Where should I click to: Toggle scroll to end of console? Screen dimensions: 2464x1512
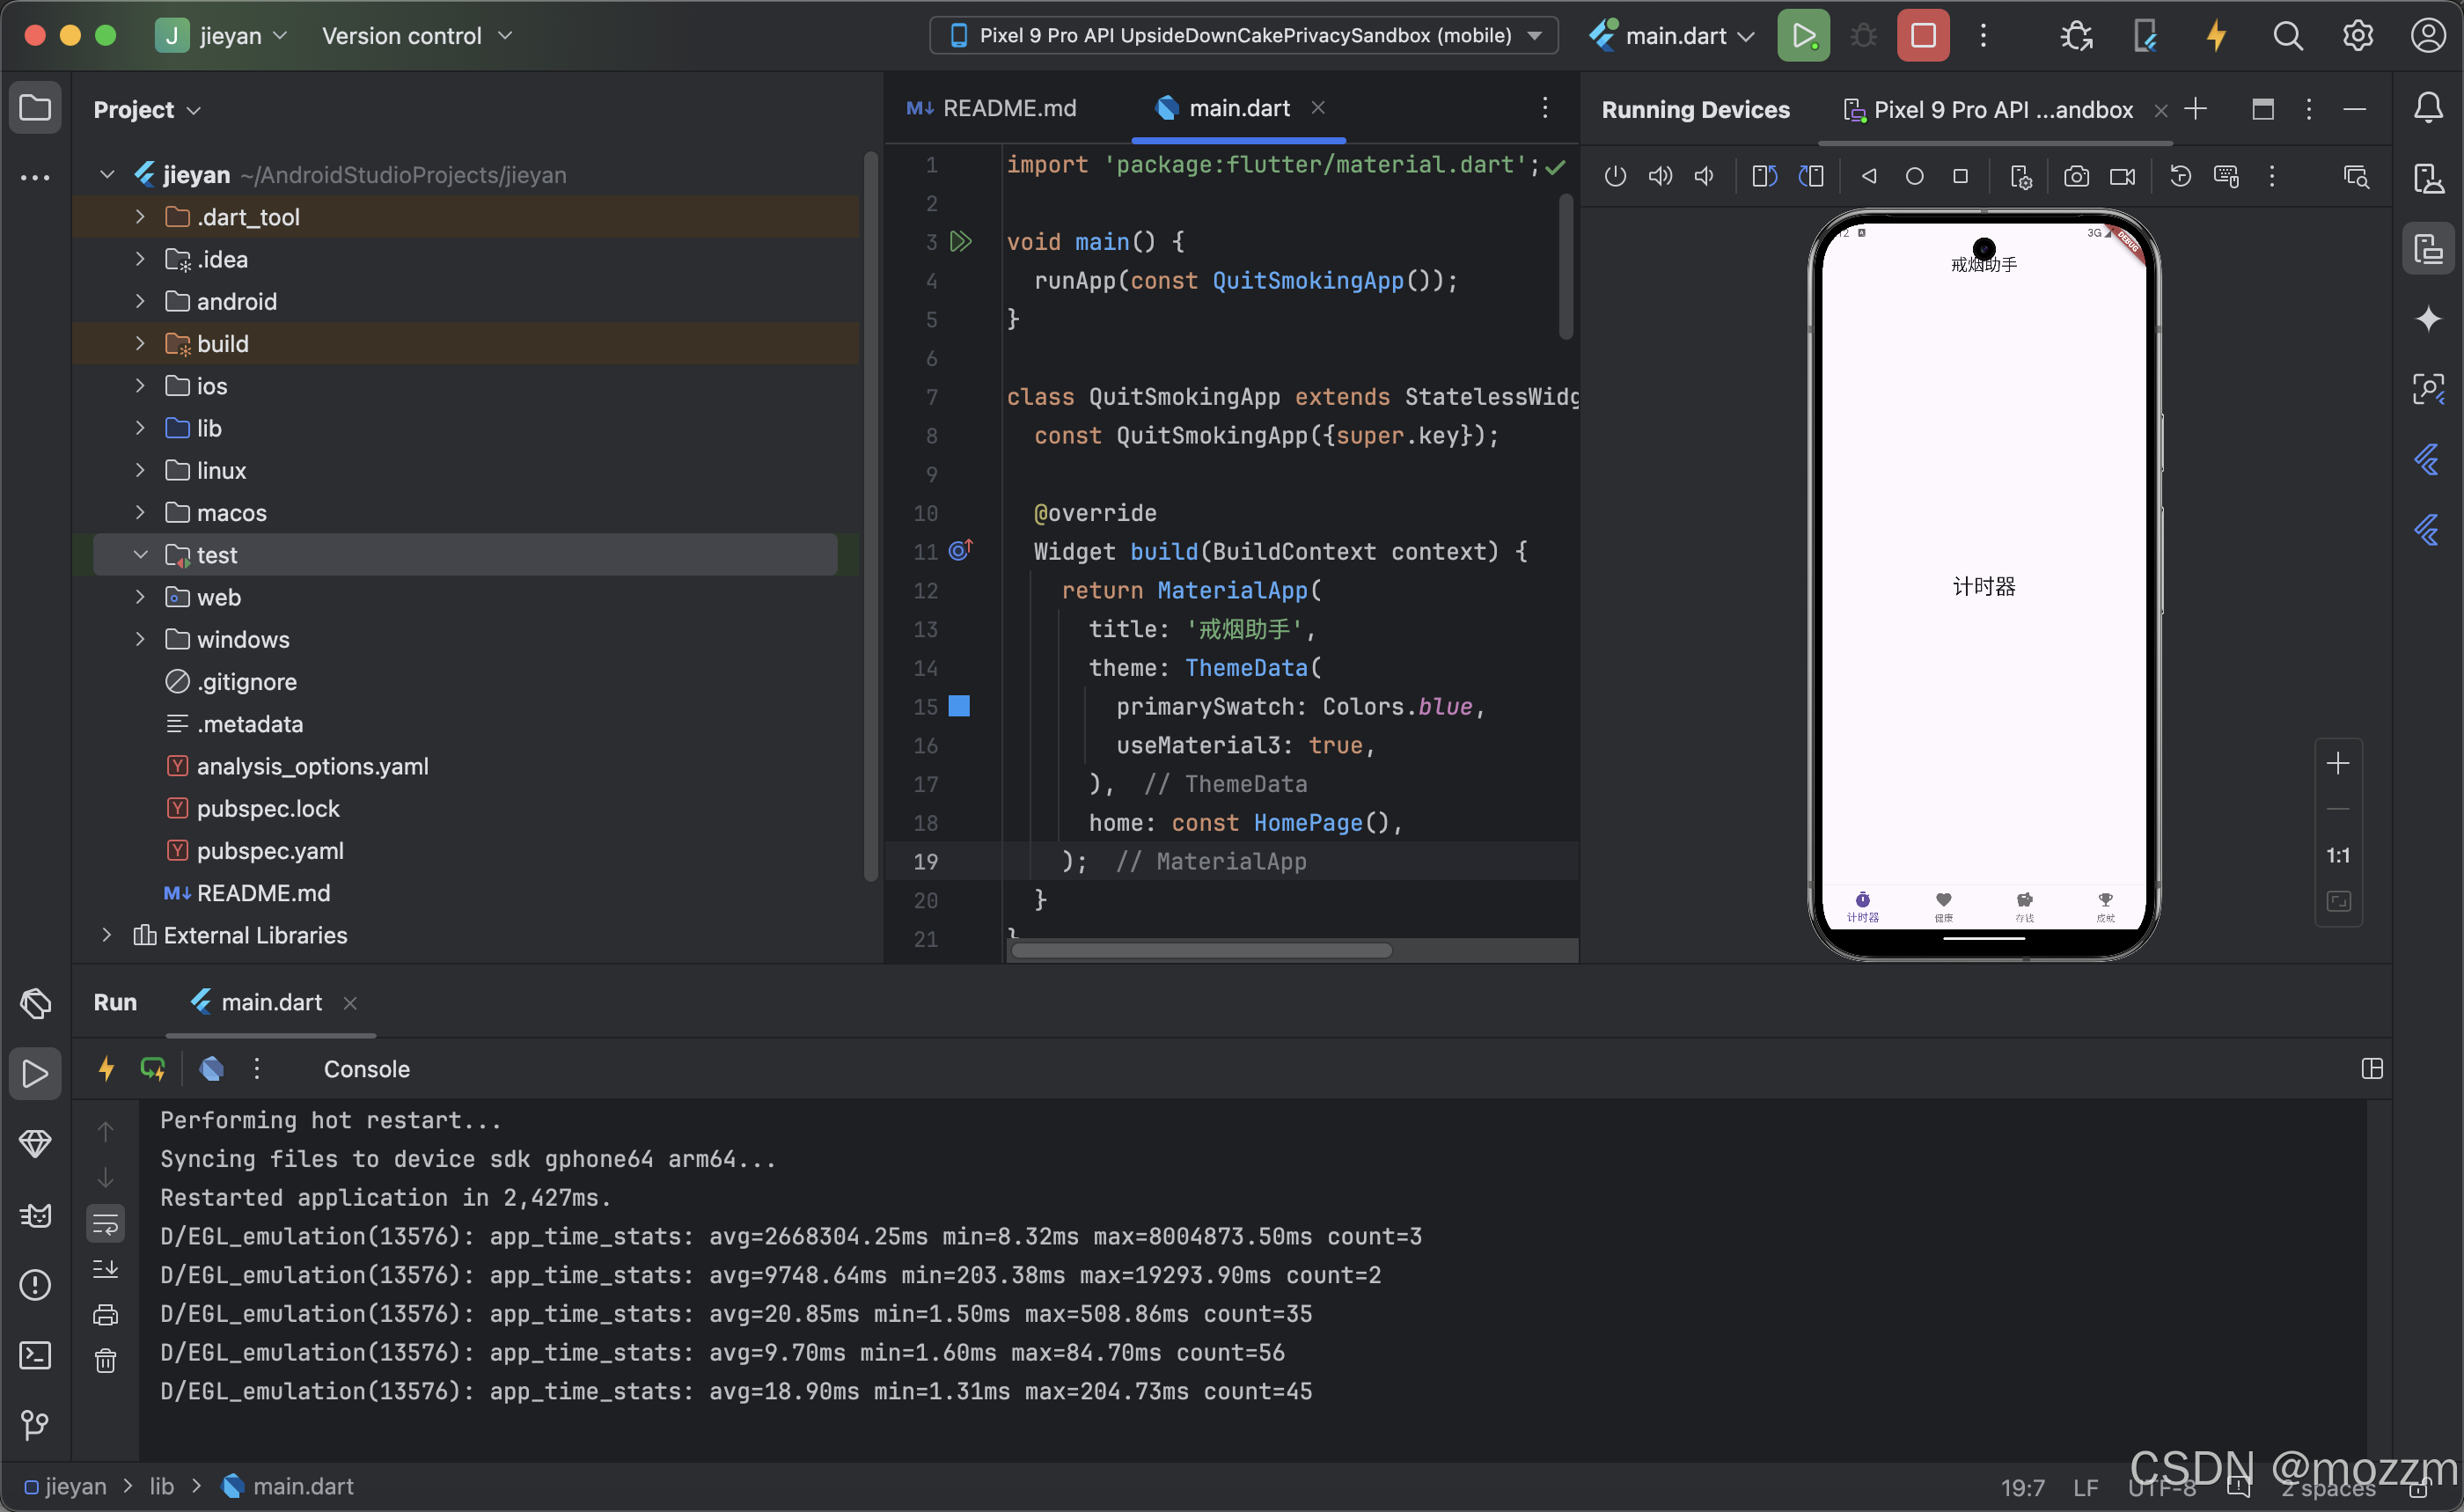(105, 1269)
